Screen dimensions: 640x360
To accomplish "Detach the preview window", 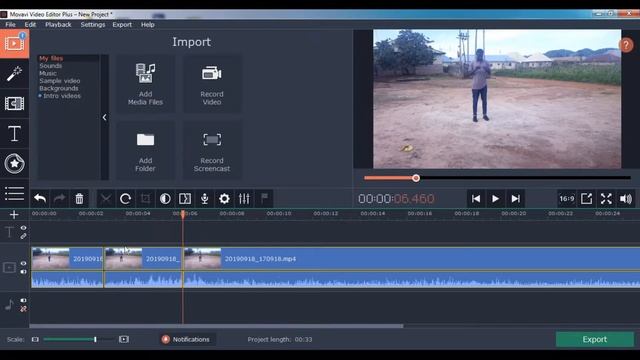I will point(587,199).
